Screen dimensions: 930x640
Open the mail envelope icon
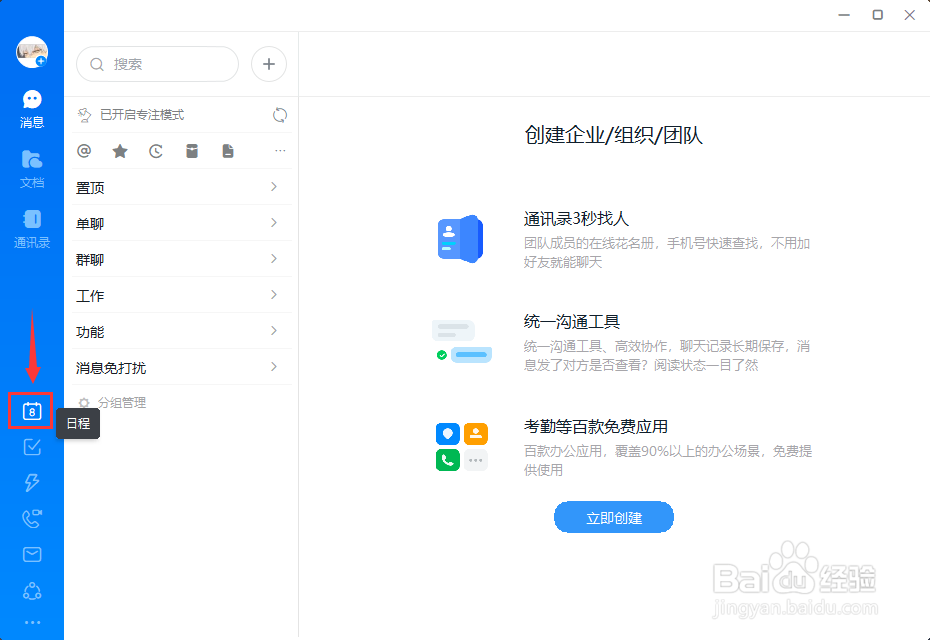(32, 555)
